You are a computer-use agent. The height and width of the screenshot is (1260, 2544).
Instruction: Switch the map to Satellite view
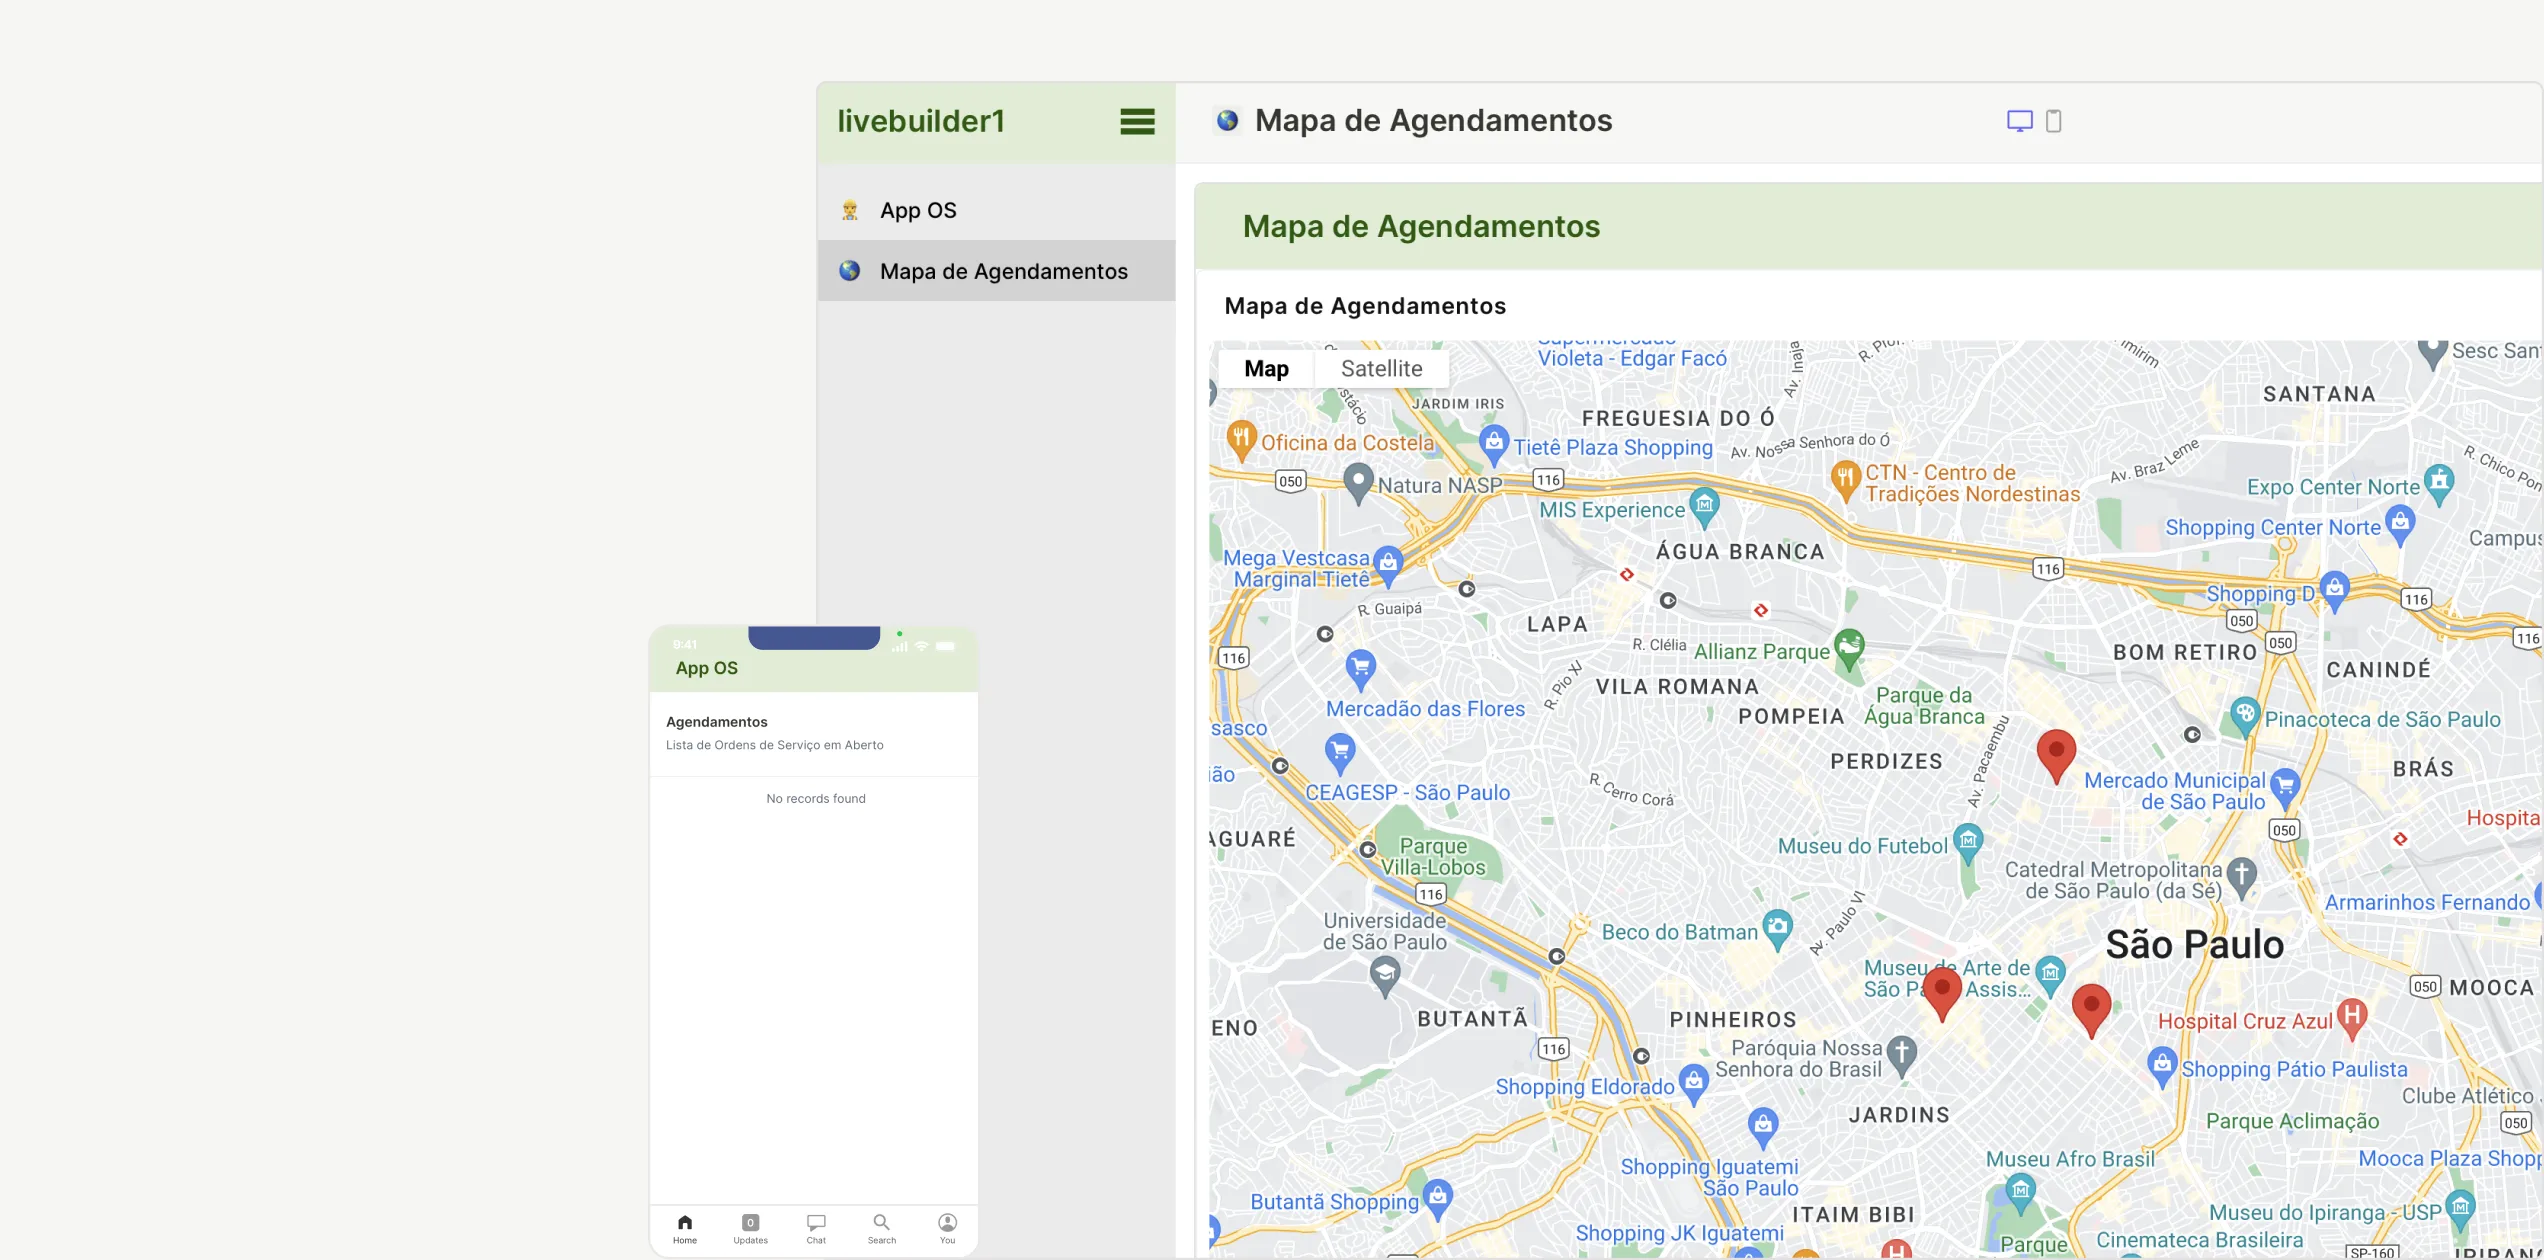pyautogui.click(x=1381, y=369)
